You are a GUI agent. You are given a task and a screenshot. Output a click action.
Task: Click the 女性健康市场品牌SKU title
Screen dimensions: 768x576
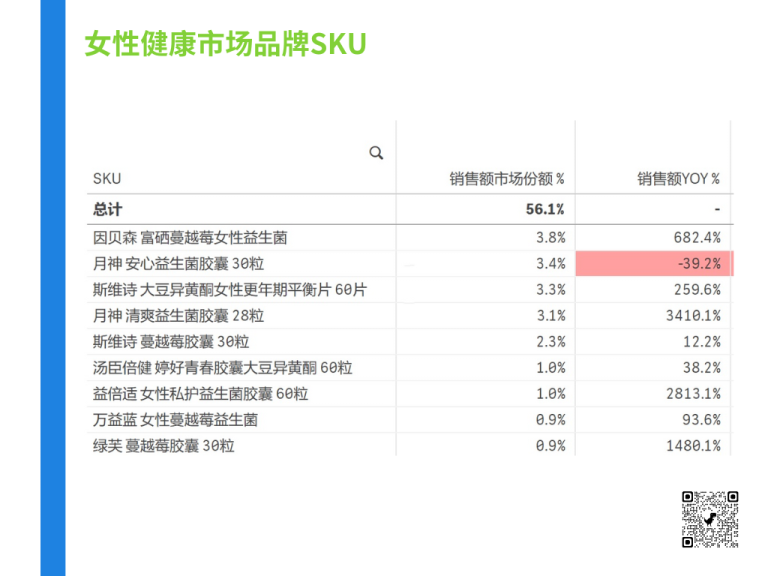pos(225,44)
